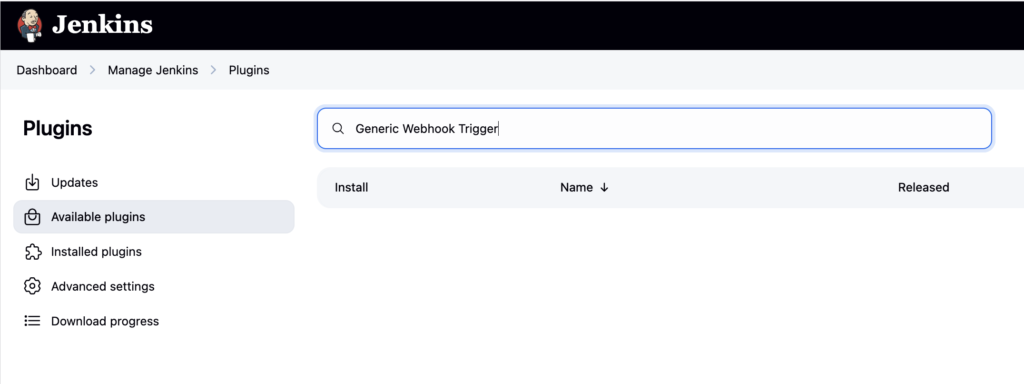The width and height of the screenshot is (1024, 384).
Task: Click the Name sort direction arrow
Action: 604,187
